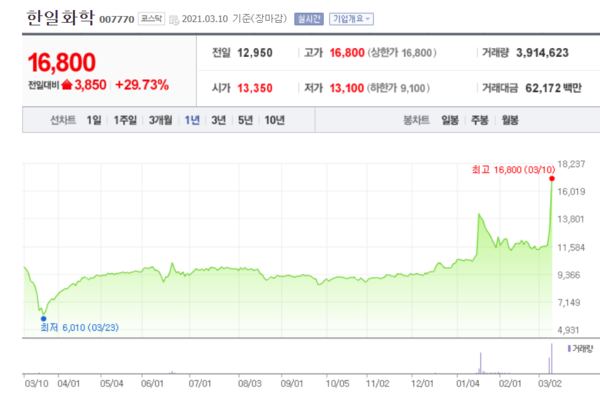Show the 5년 chart period
Screen dimensions: 600x399
point(245,120)
